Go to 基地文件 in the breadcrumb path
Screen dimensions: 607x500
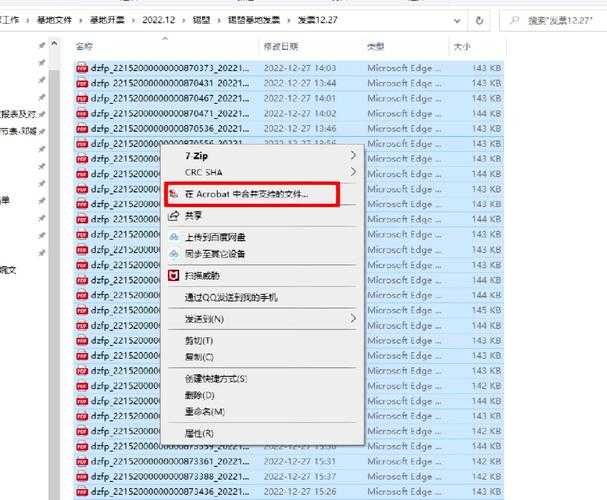coord(54,20)
